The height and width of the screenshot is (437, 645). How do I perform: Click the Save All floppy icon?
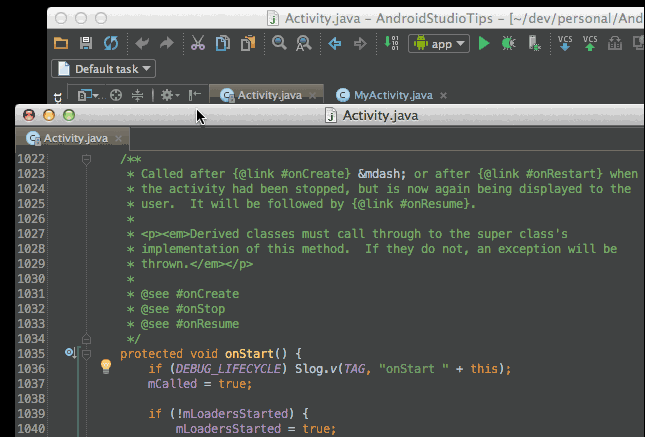pos(86,43)
